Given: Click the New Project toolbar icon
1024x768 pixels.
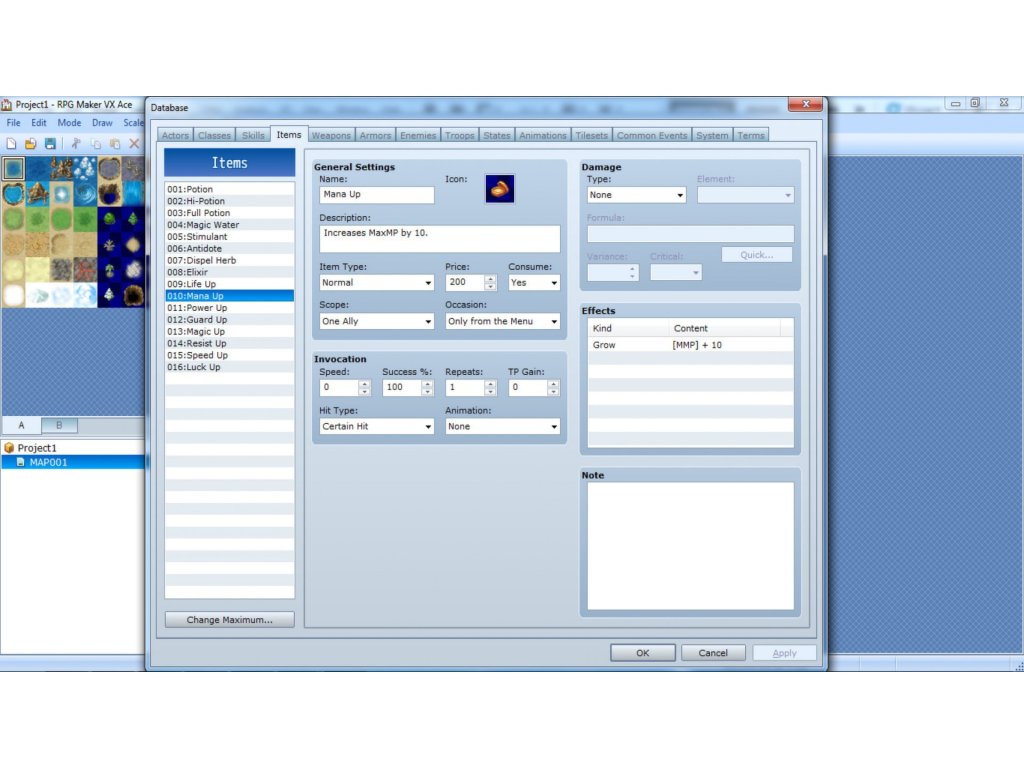Looking at the screenshot, I should click(x=11, y=144).
